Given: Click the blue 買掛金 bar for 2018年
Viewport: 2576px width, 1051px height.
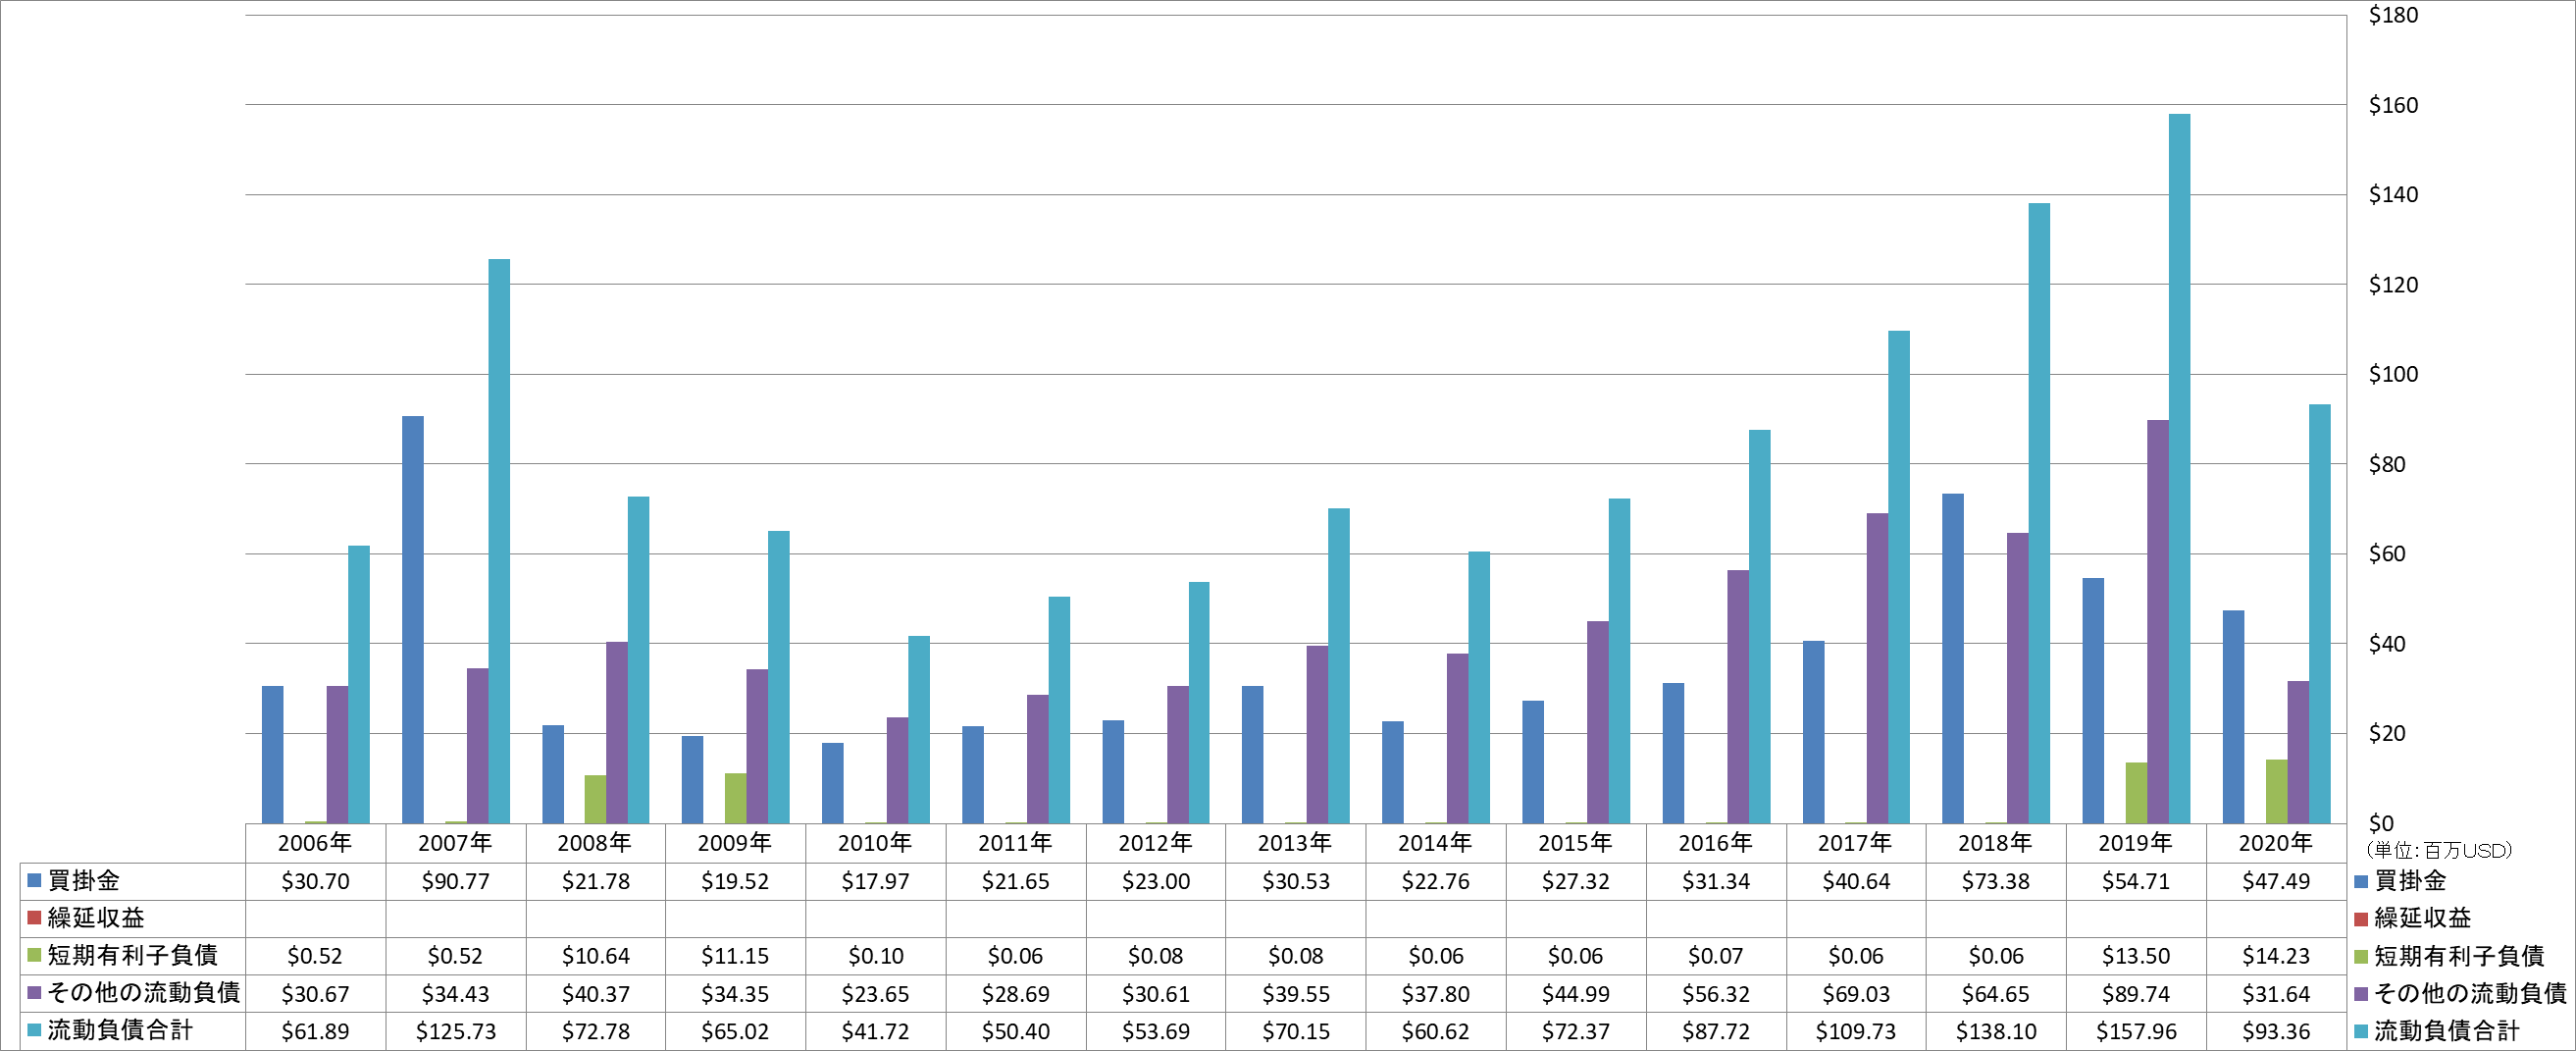Looking at the screenshot, I should tap(1953, 659).
